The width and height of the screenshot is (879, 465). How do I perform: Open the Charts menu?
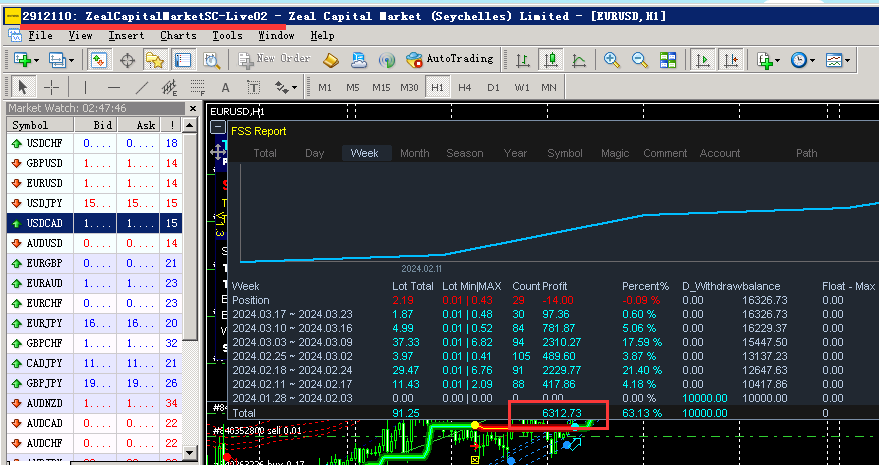(x=178, y=36)
